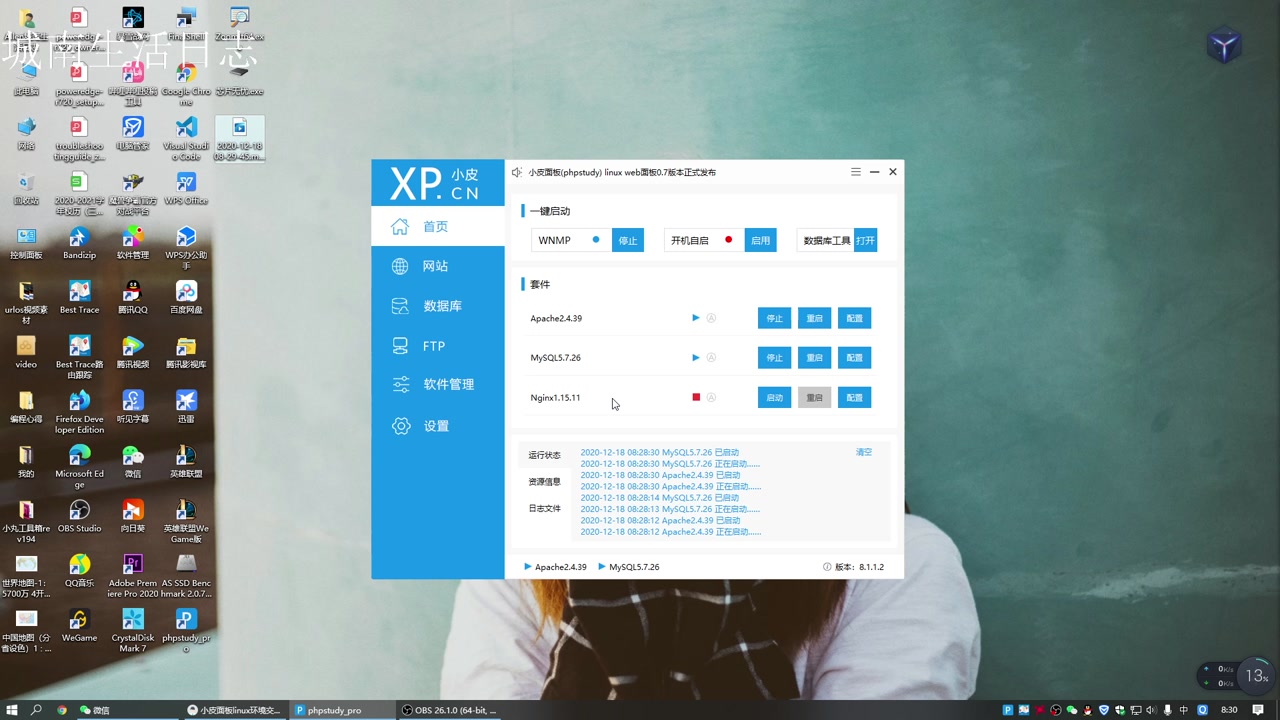1280x720 pixels.
Task: Open Google Chrome desktop icon
Action: click(186, 84)
